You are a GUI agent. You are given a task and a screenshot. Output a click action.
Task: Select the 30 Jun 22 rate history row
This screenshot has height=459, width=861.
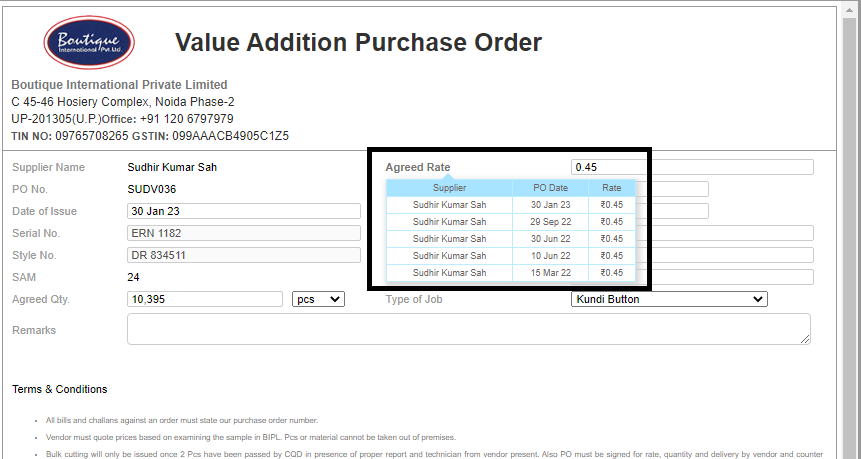[x=511, y=239]
